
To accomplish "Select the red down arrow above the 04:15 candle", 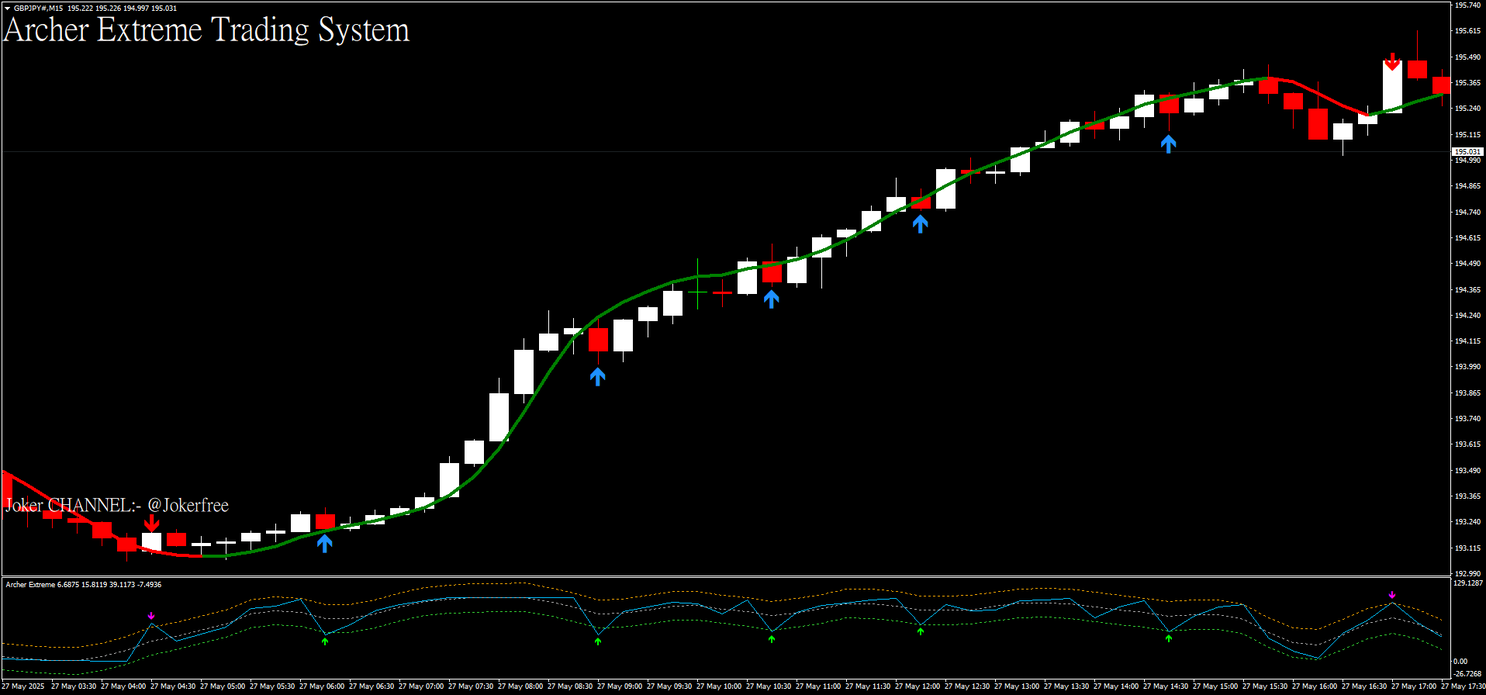I will click(151, 523).
